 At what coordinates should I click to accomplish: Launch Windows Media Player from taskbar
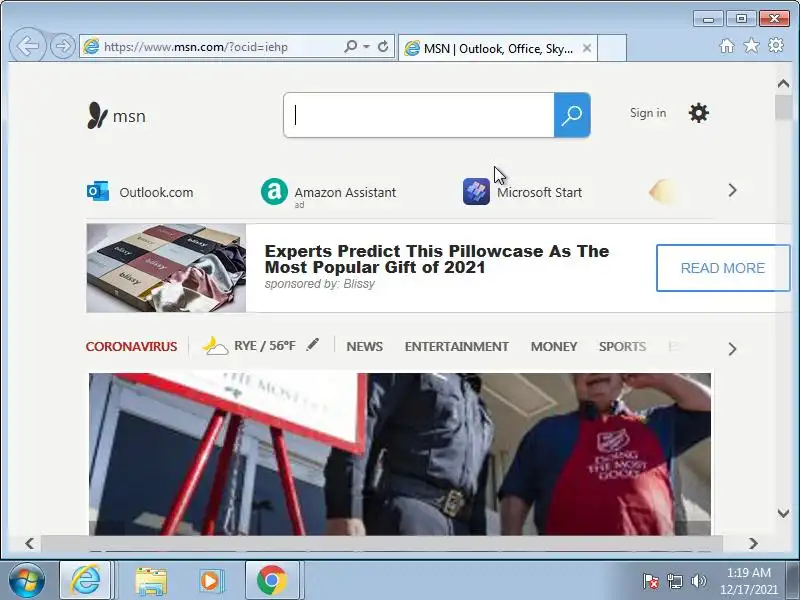[x=210, y=581]
